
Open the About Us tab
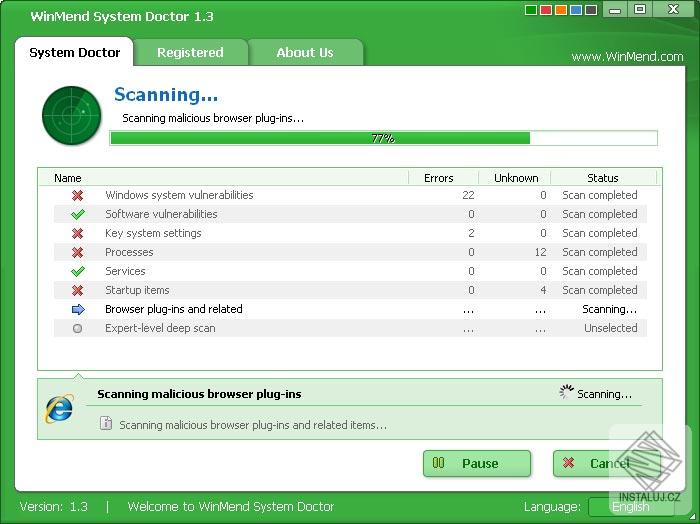[x=305, y=52]
